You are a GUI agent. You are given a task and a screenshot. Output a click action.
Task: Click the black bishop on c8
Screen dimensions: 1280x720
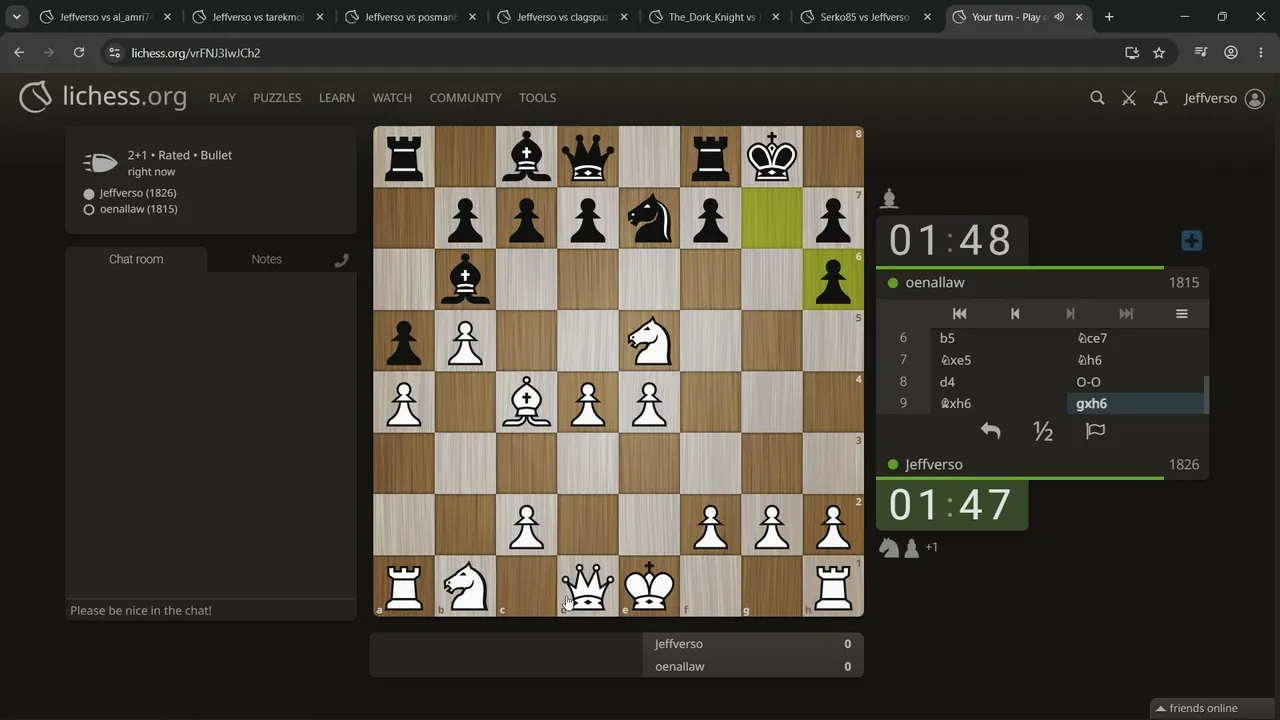[x=527, y=157]
